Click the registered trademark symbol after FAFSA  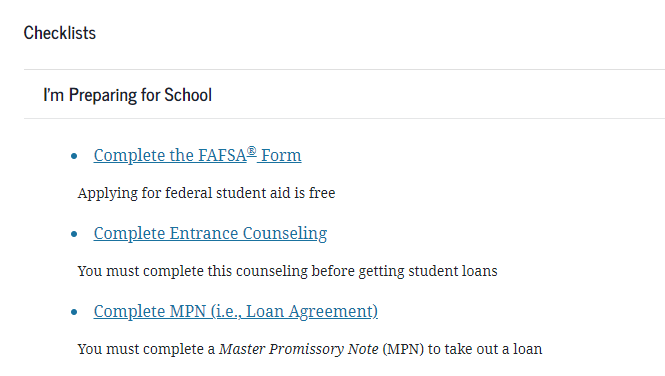[251, 150]
